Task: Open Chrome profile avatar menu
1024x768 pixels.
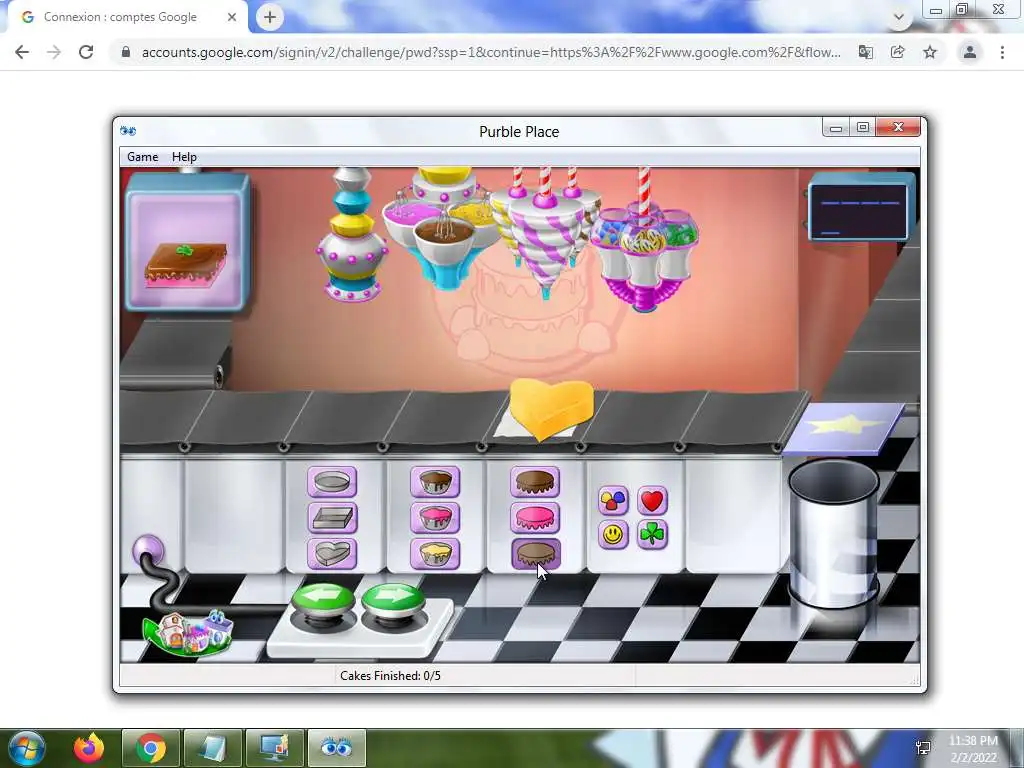Action: tap(970, 52)
